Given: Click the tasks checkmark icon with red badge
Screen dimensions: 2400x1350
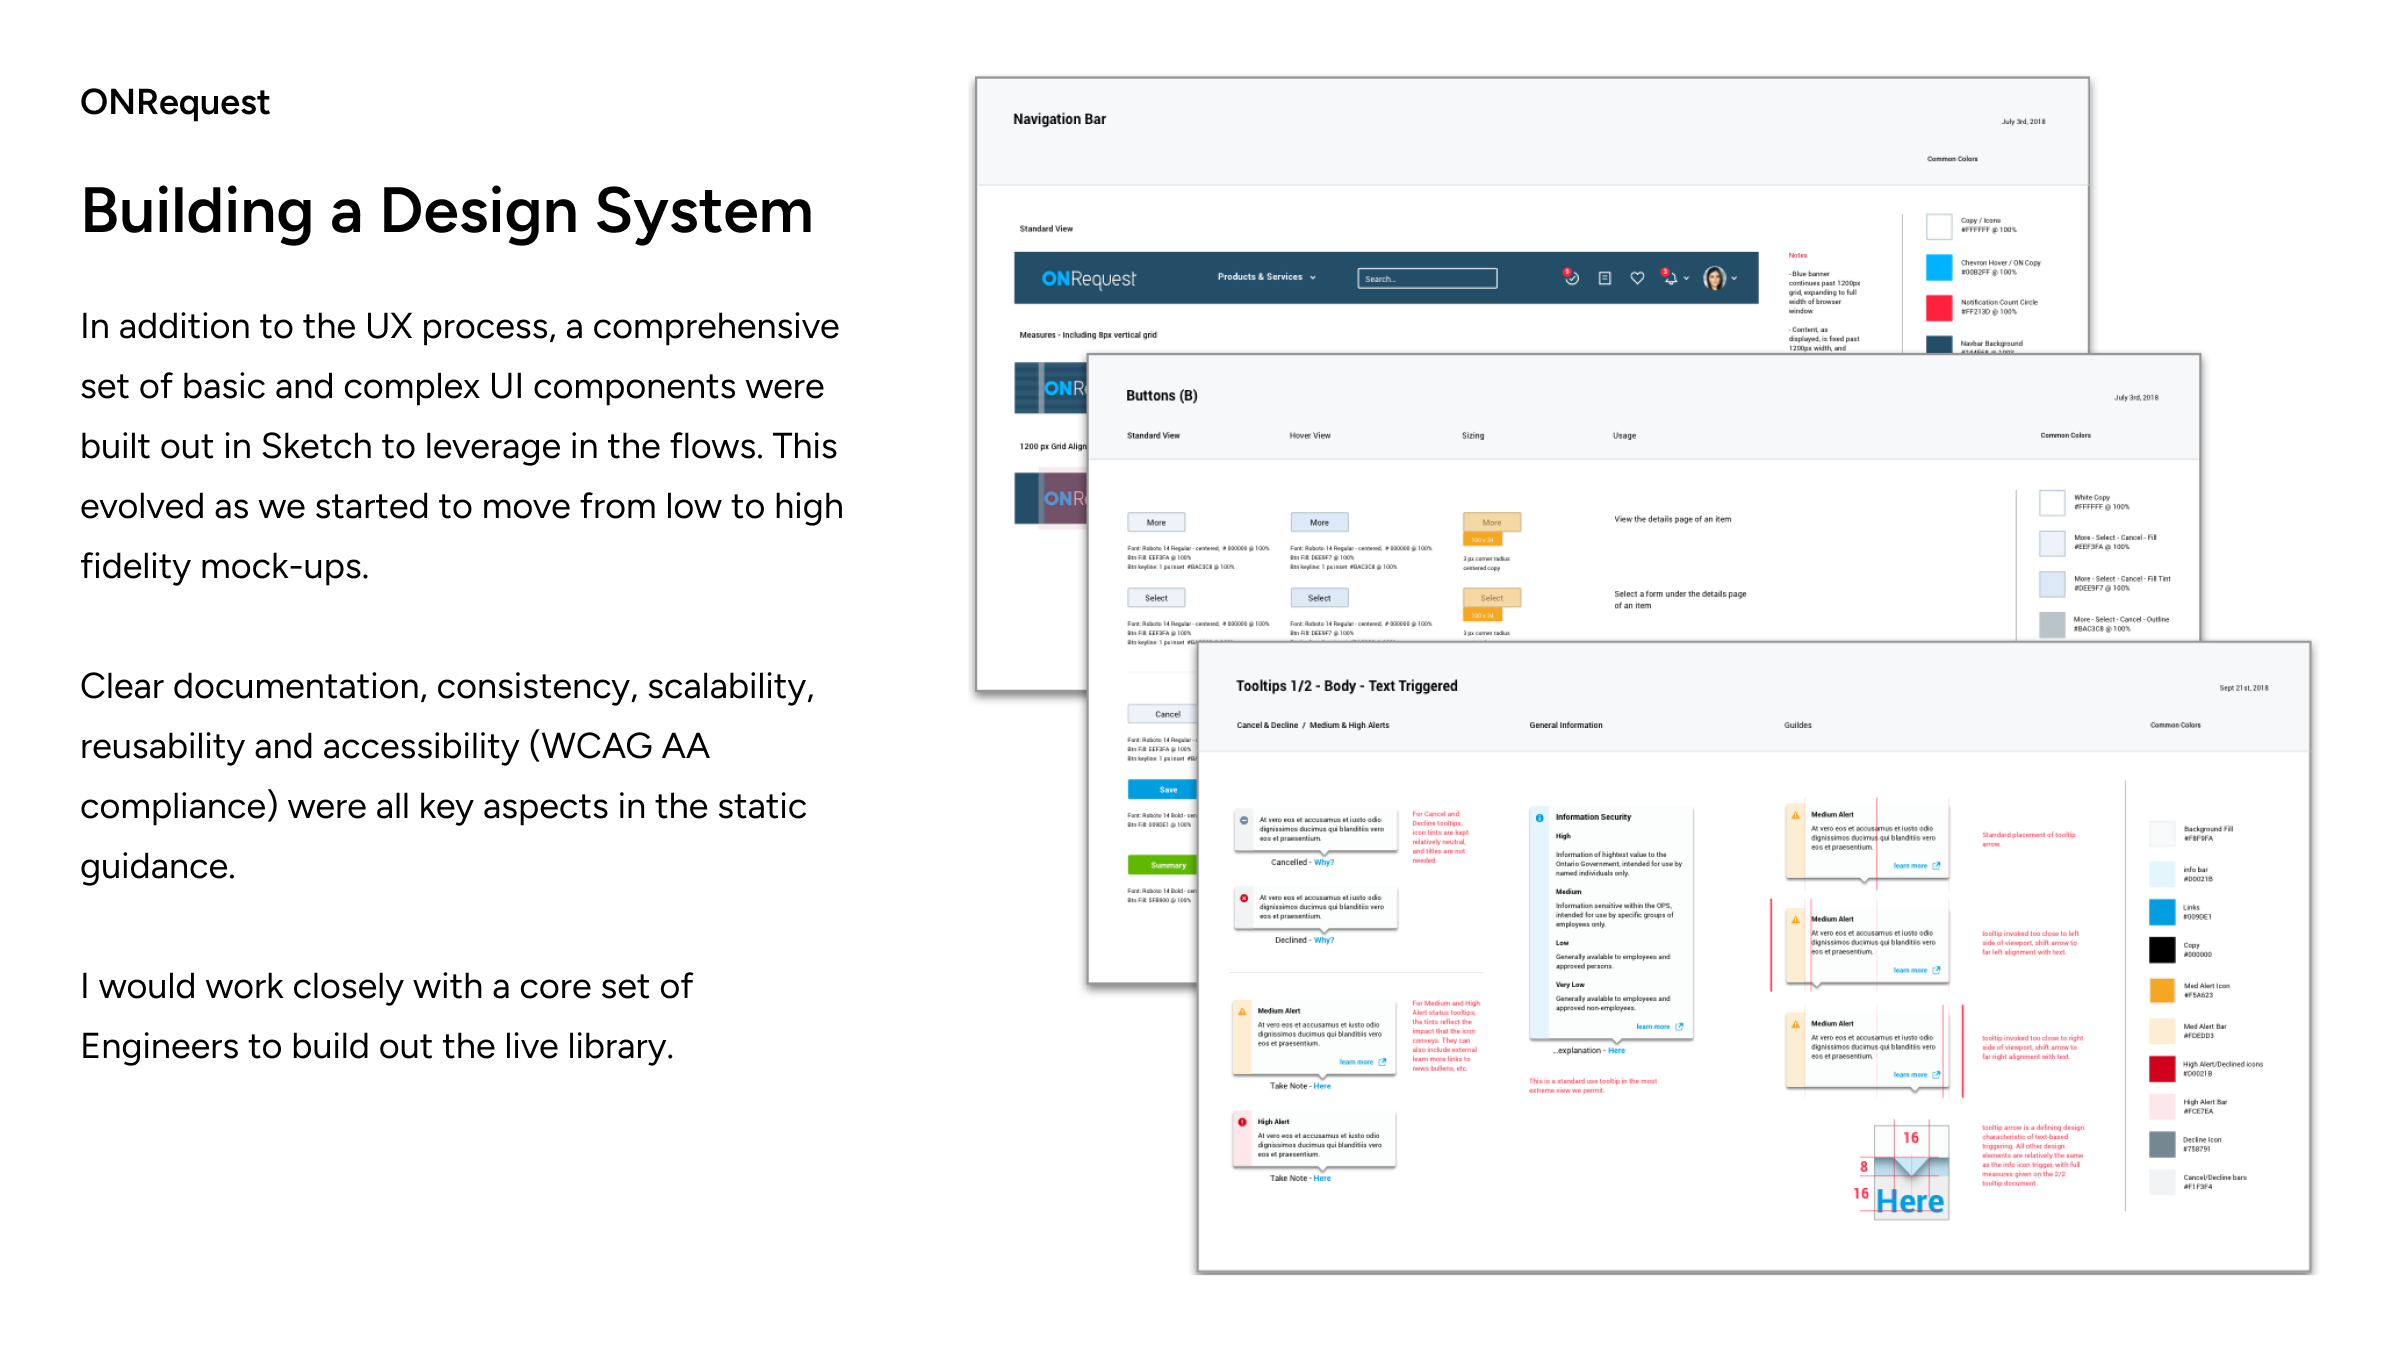Looking at the screenshot, I should pos(1571,278).
